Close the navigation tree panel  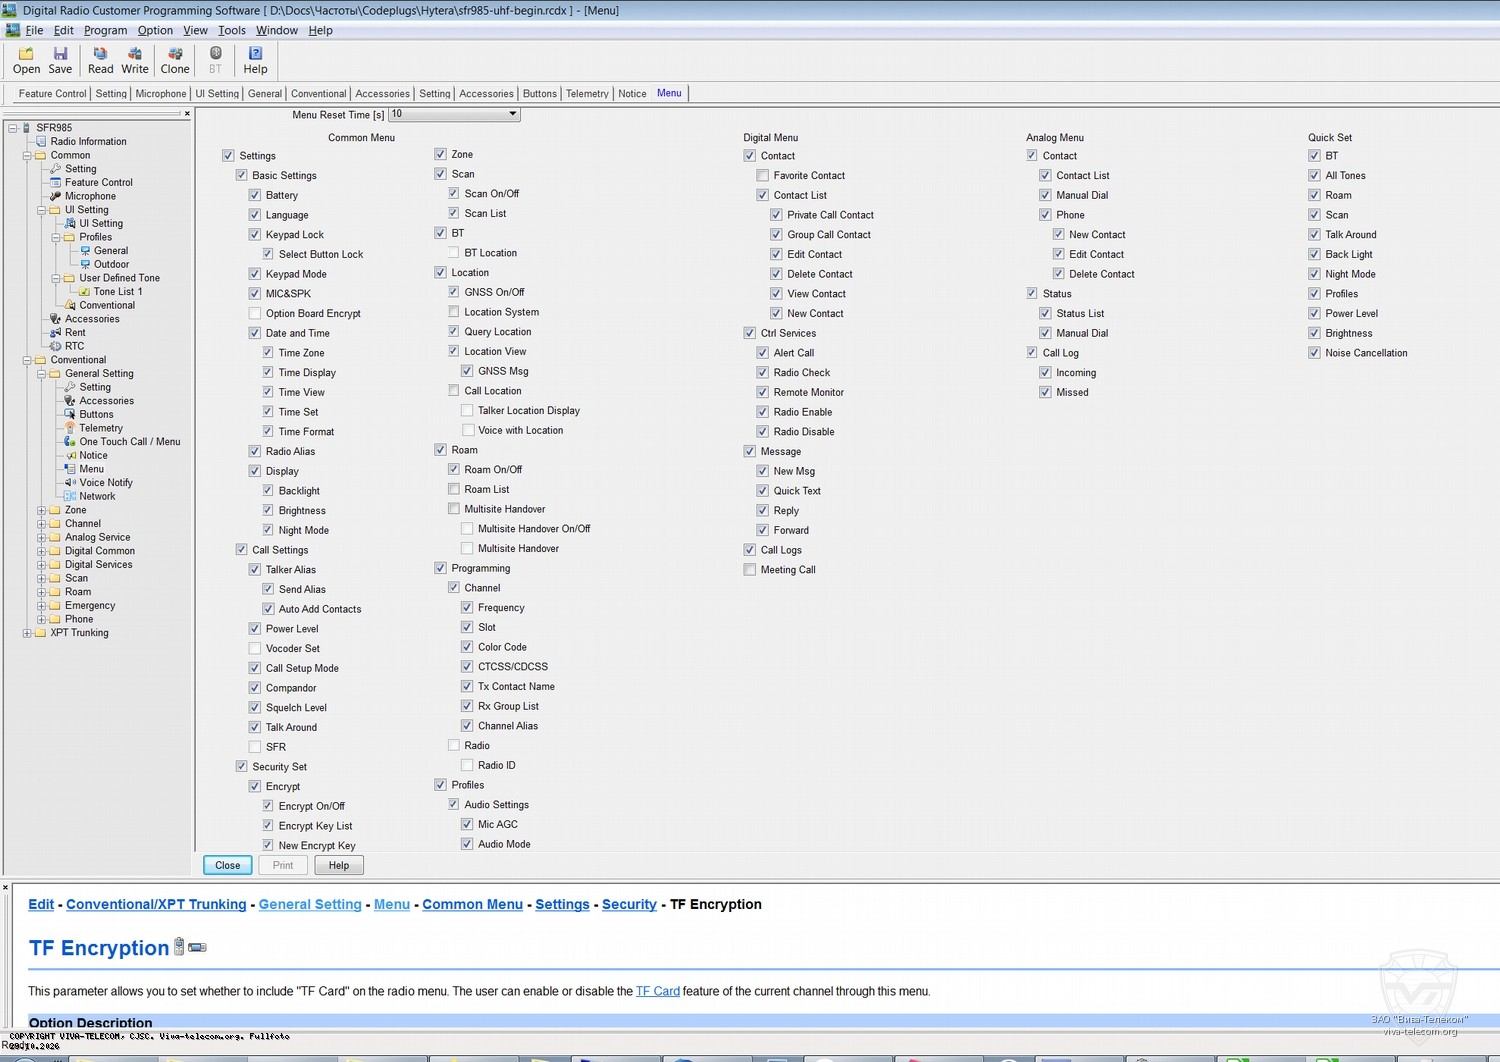(x=187, y=114)
